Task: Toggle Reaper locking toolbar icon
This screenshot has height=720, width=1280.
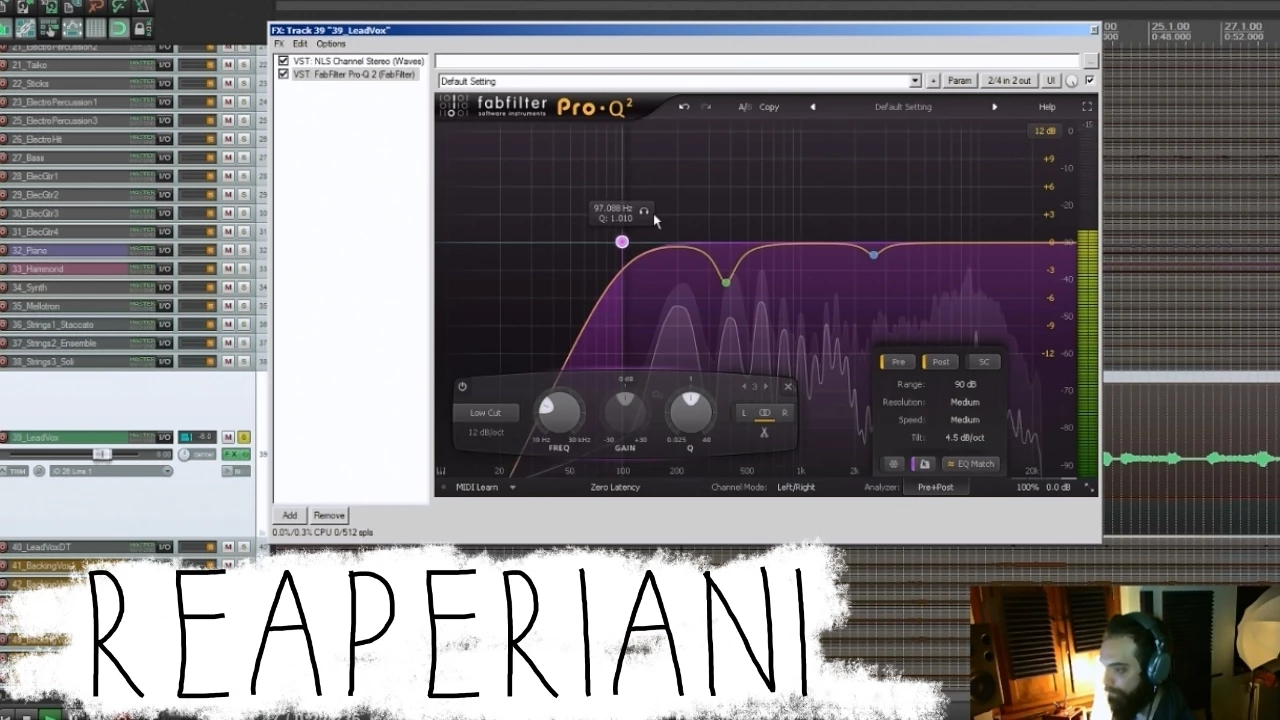Action: tap(141, 28)
